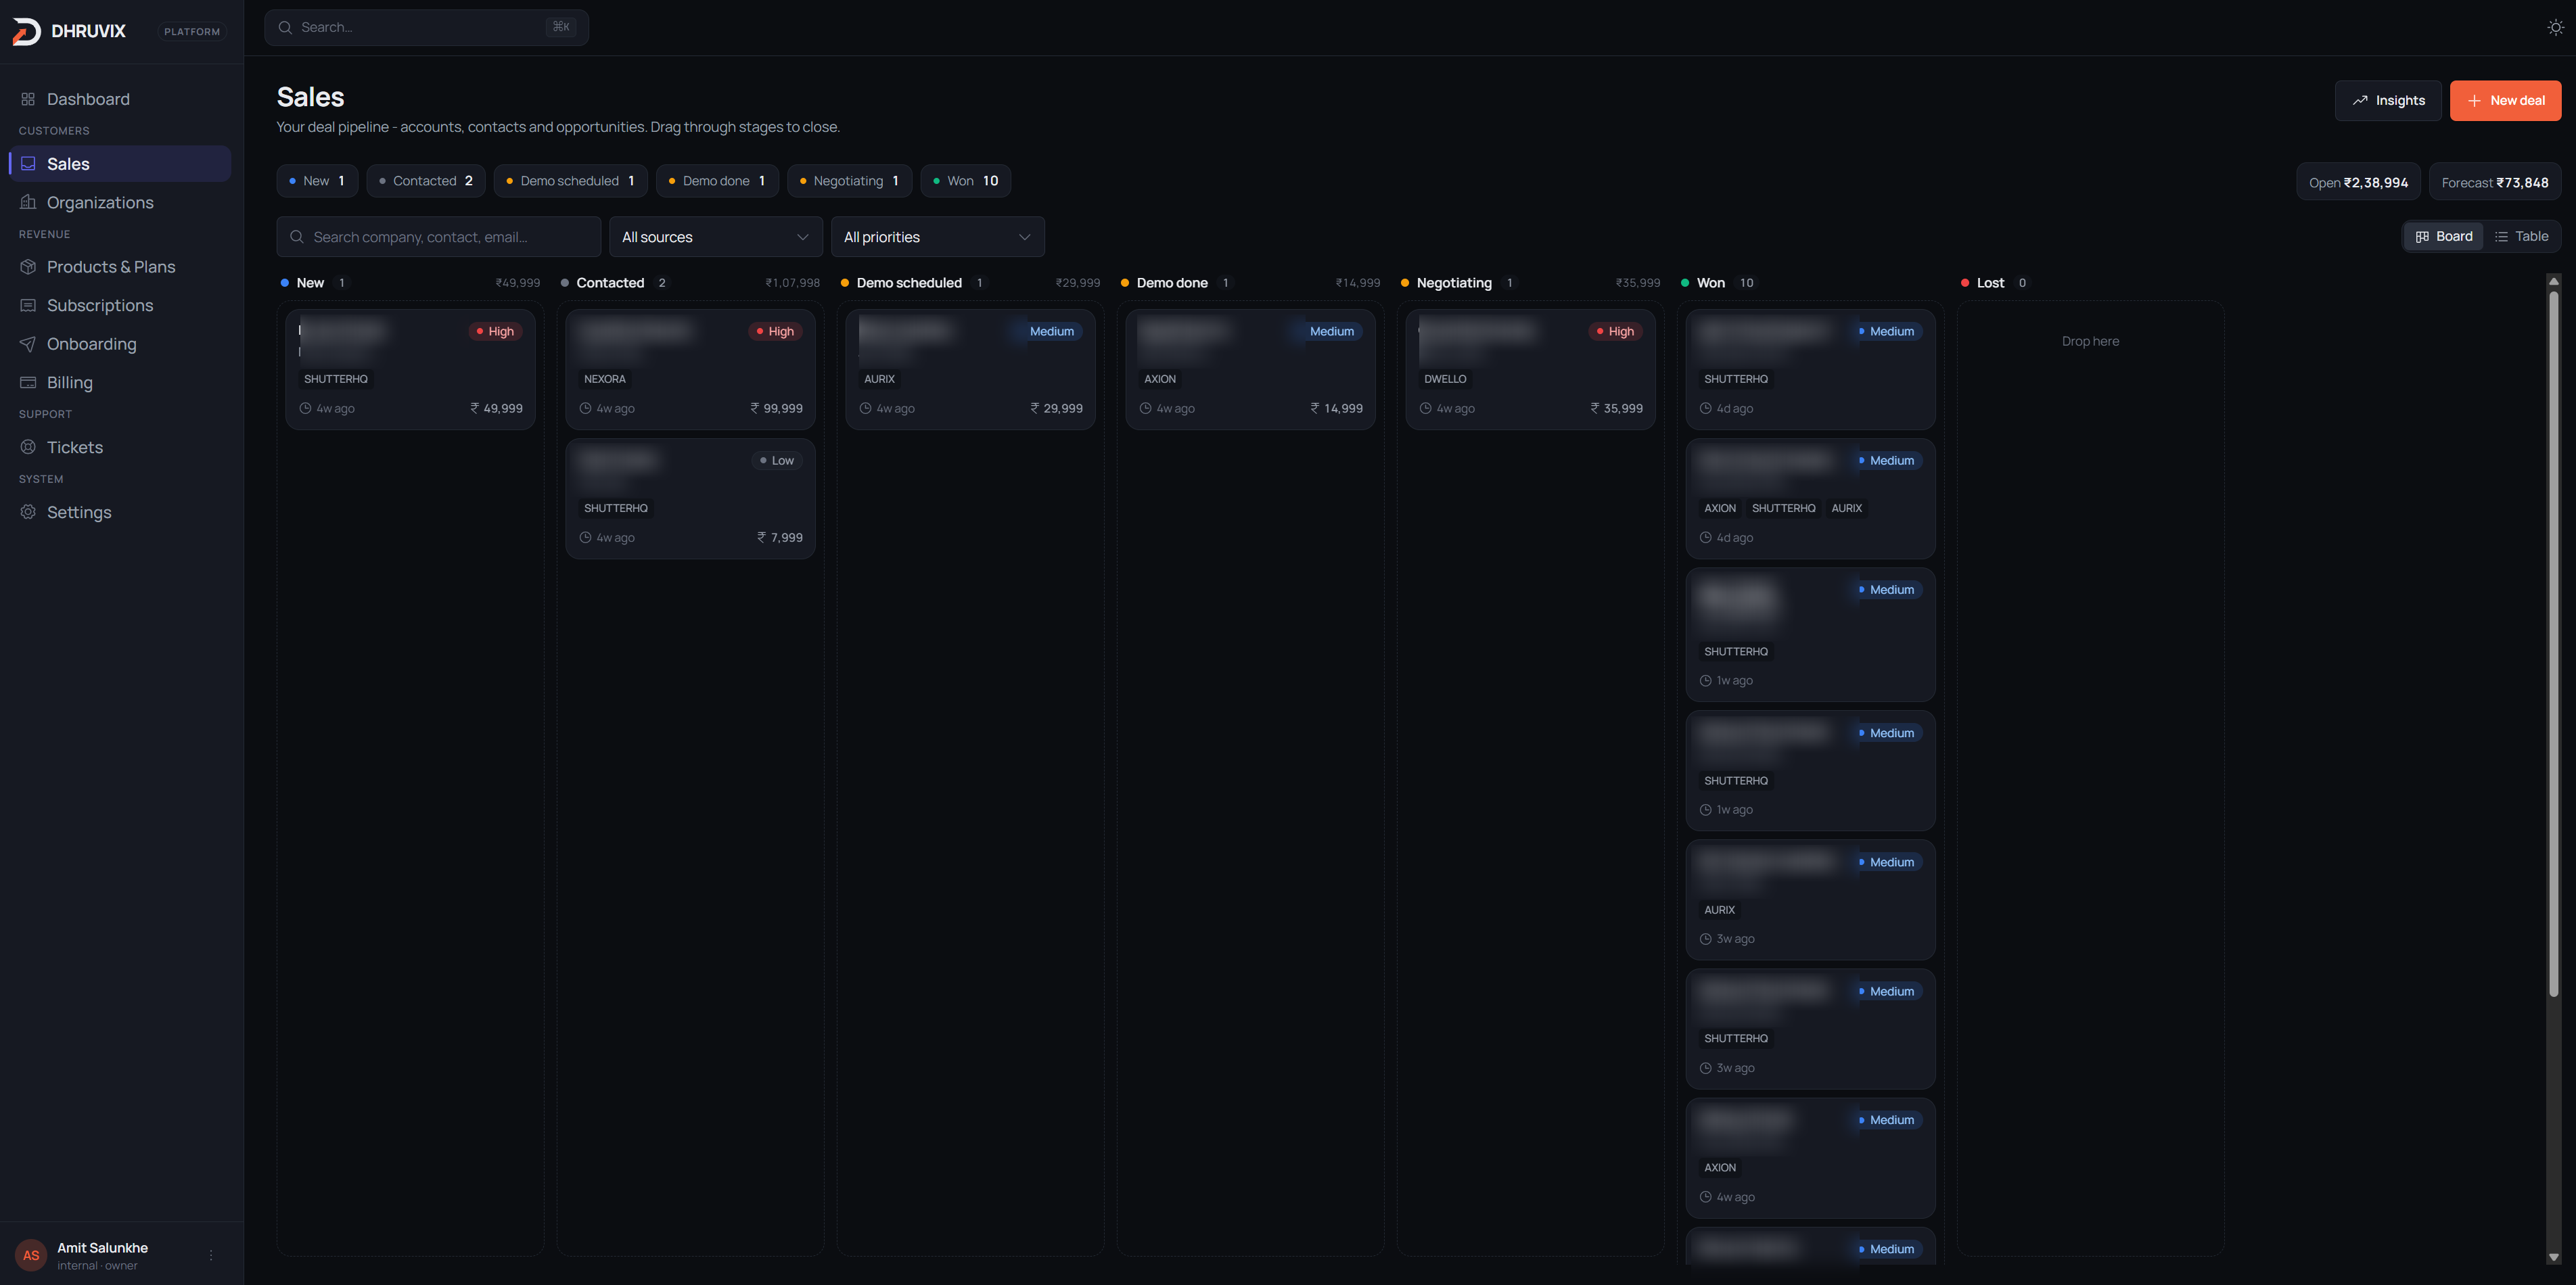Open the All priorities dropdown
Image resolution: width=2576 pixels, height=1285 pixels.
pos(938,237)
